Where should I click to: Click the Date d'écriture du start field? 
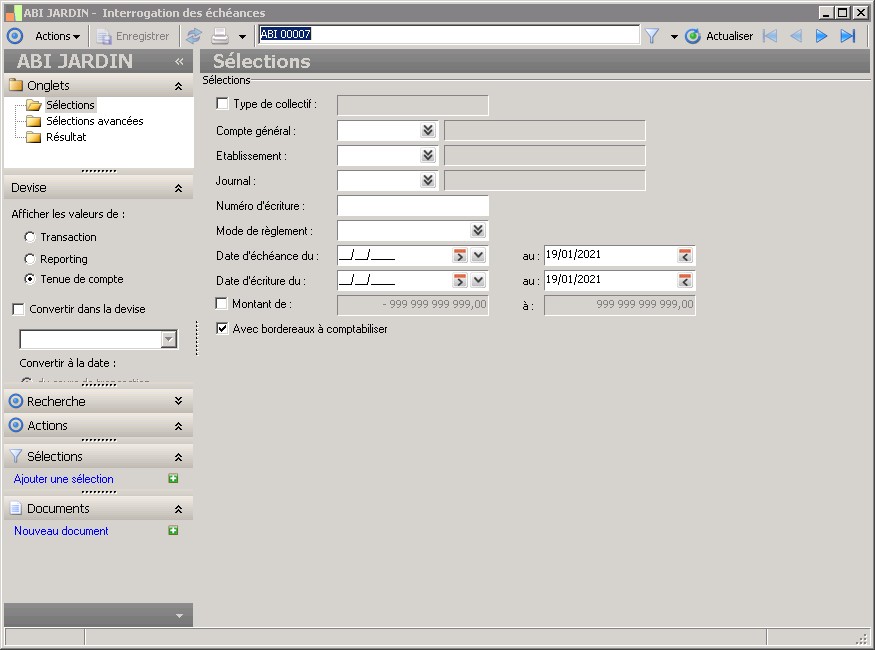[394, 280]
